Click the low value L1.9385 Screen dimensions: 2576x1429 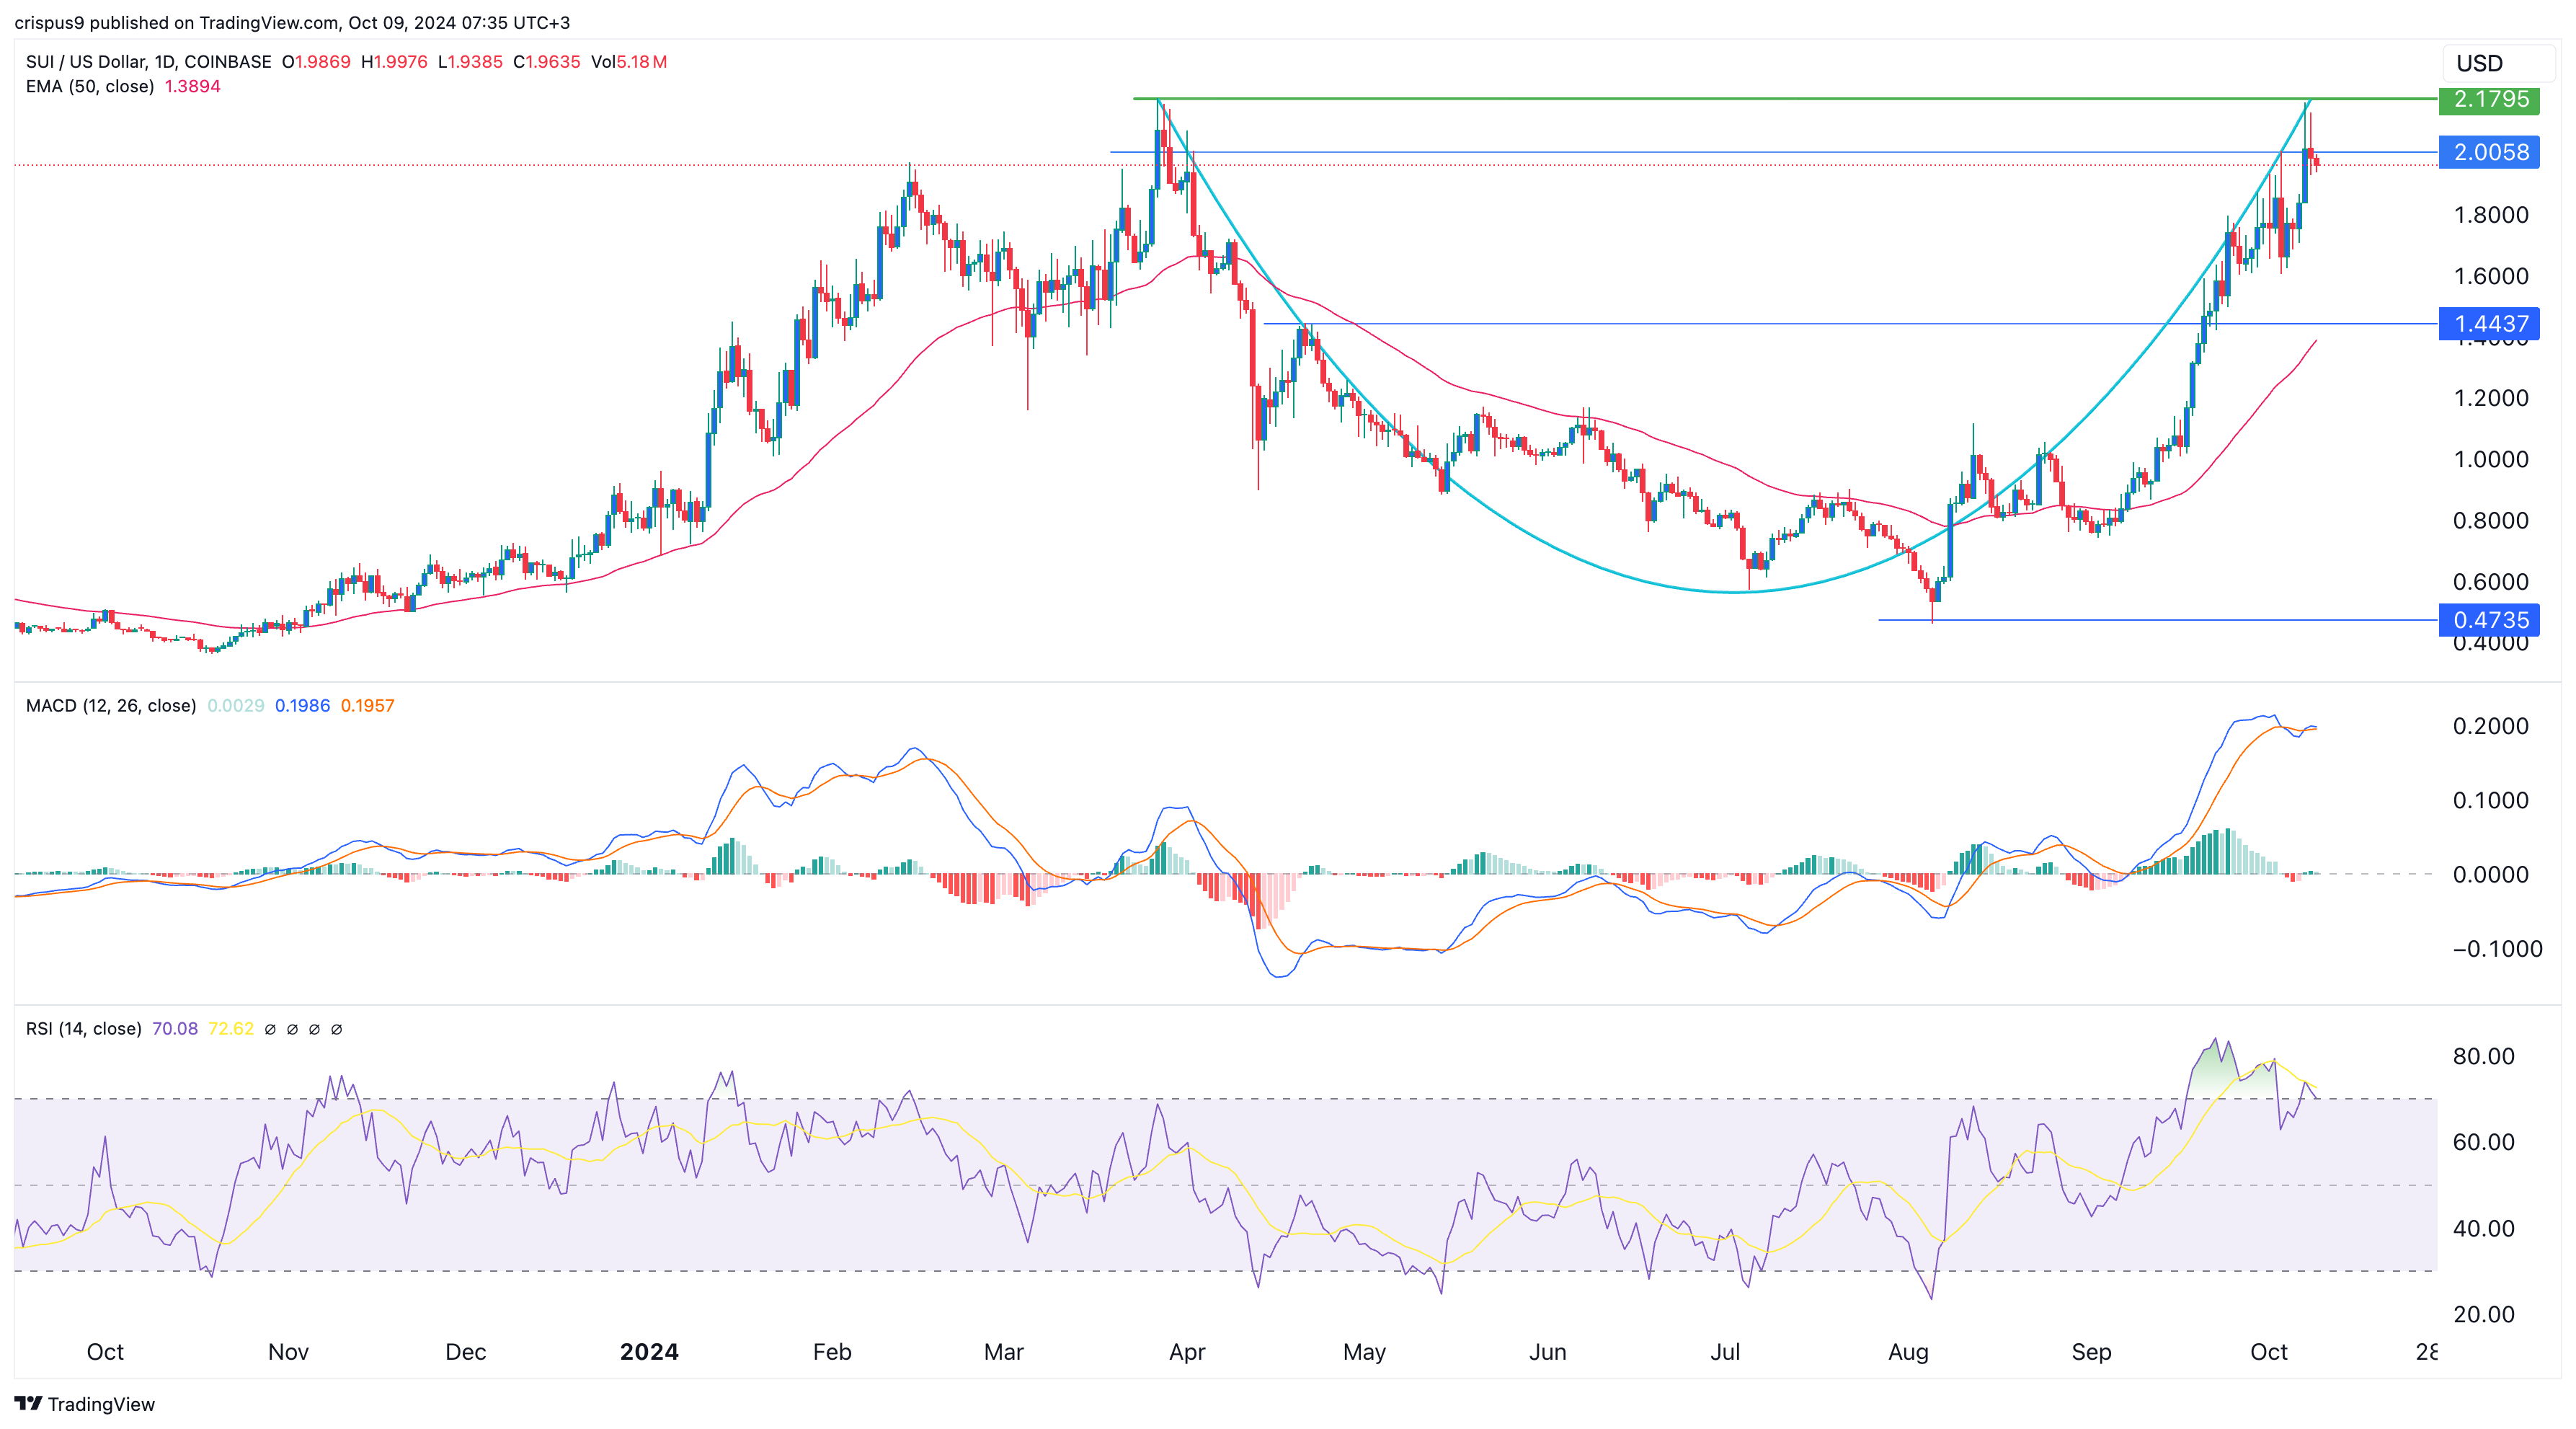[x=470, y=61]
